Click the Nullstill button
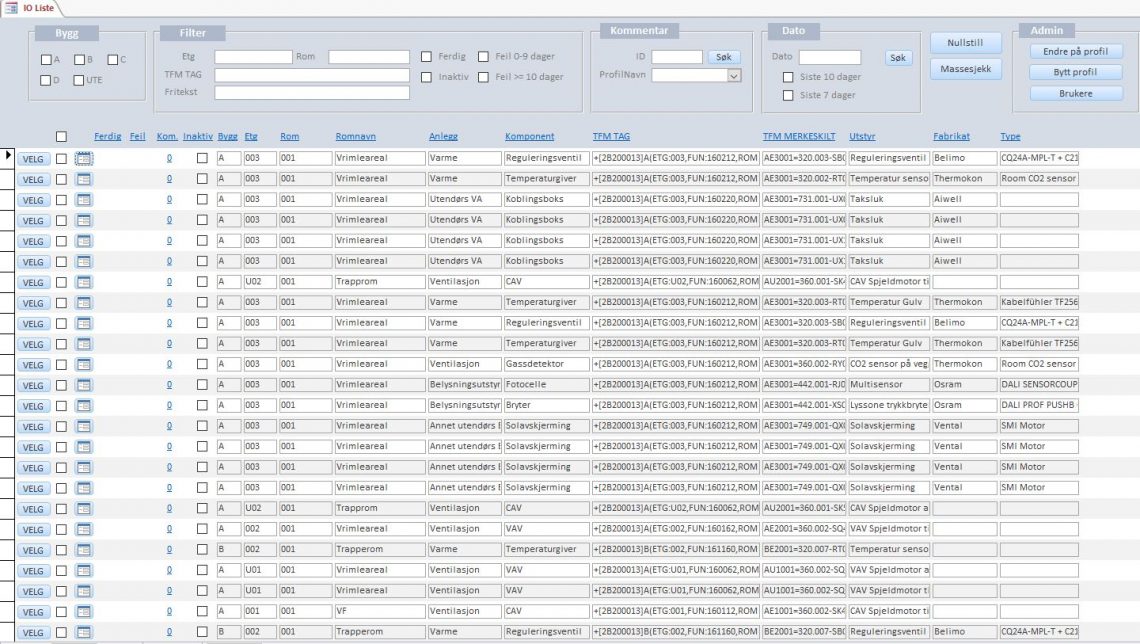Viewport: 1140px width, 644px height. point(965,43)
